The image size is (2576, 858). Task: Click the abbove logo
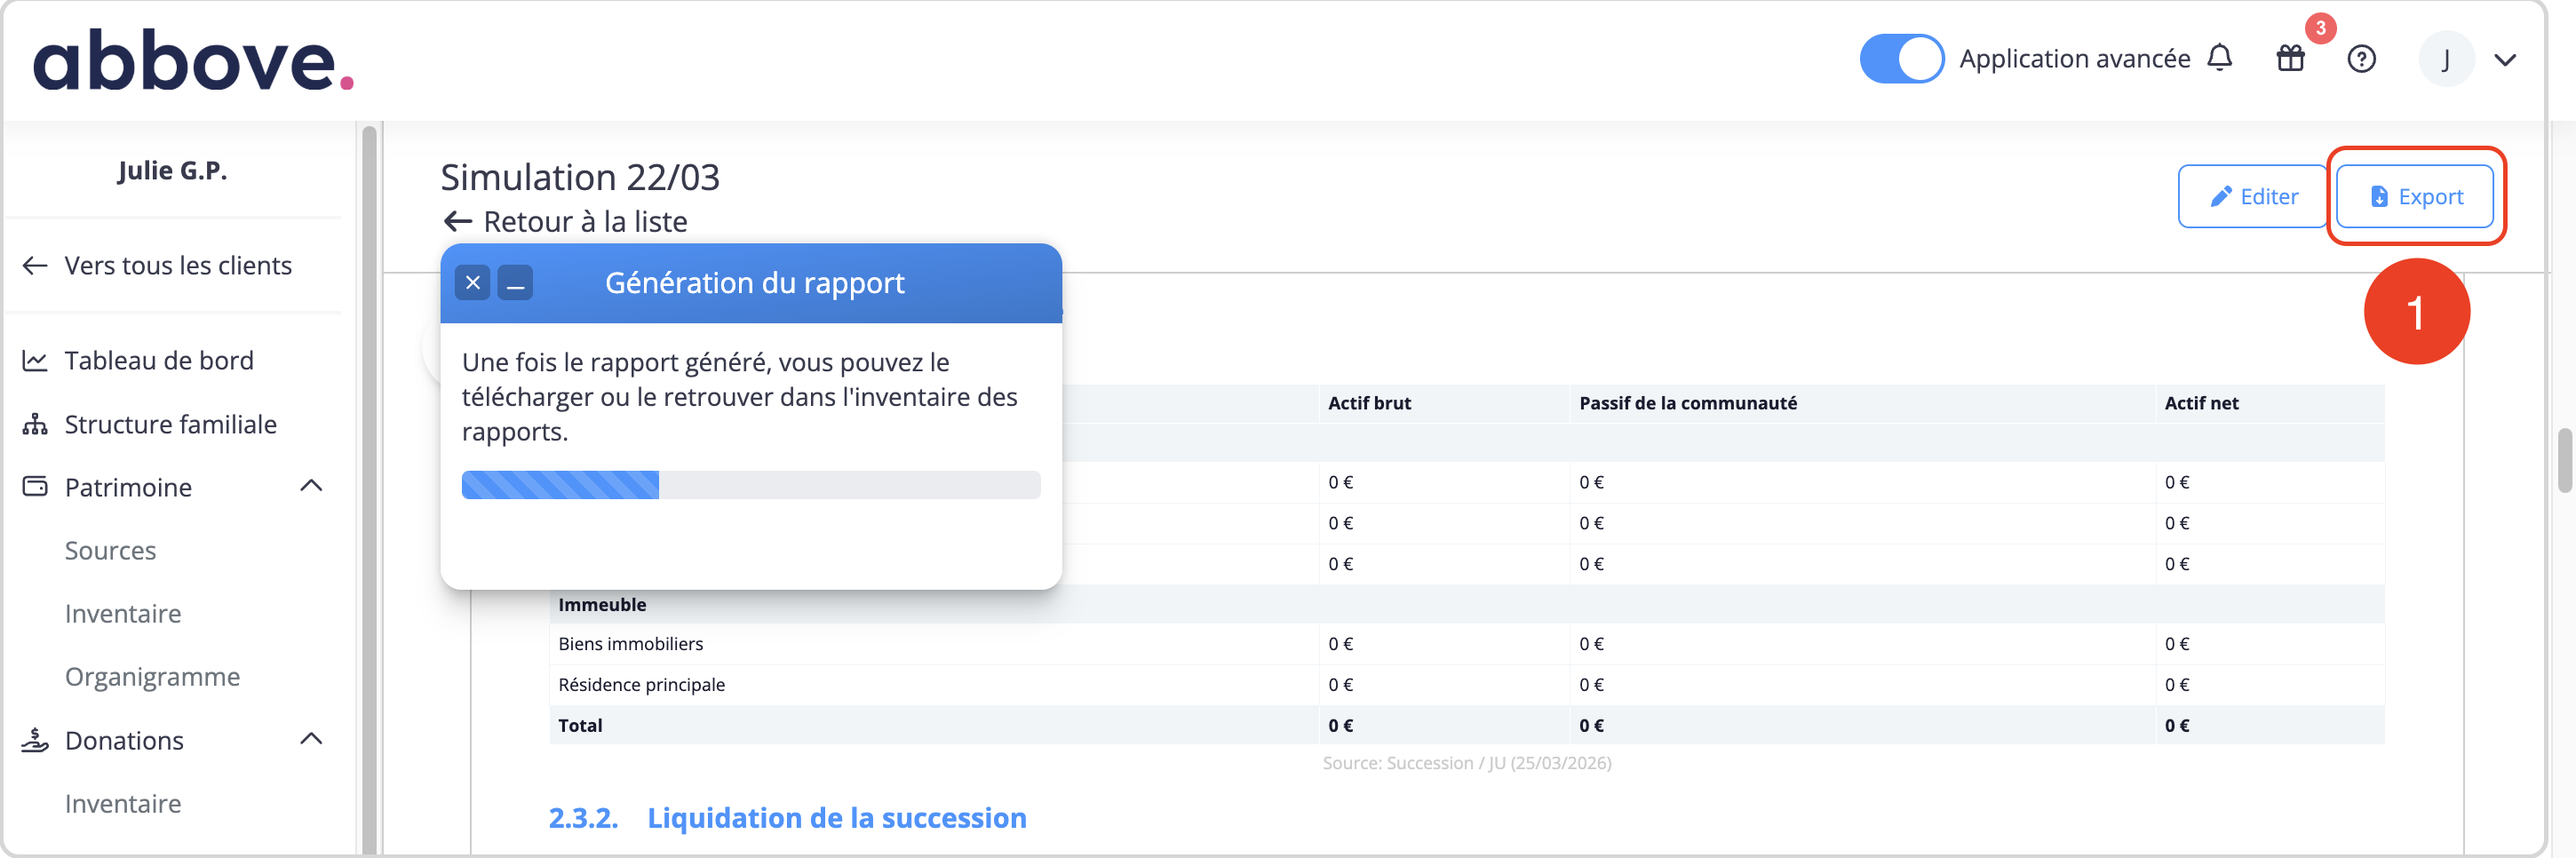193,60
